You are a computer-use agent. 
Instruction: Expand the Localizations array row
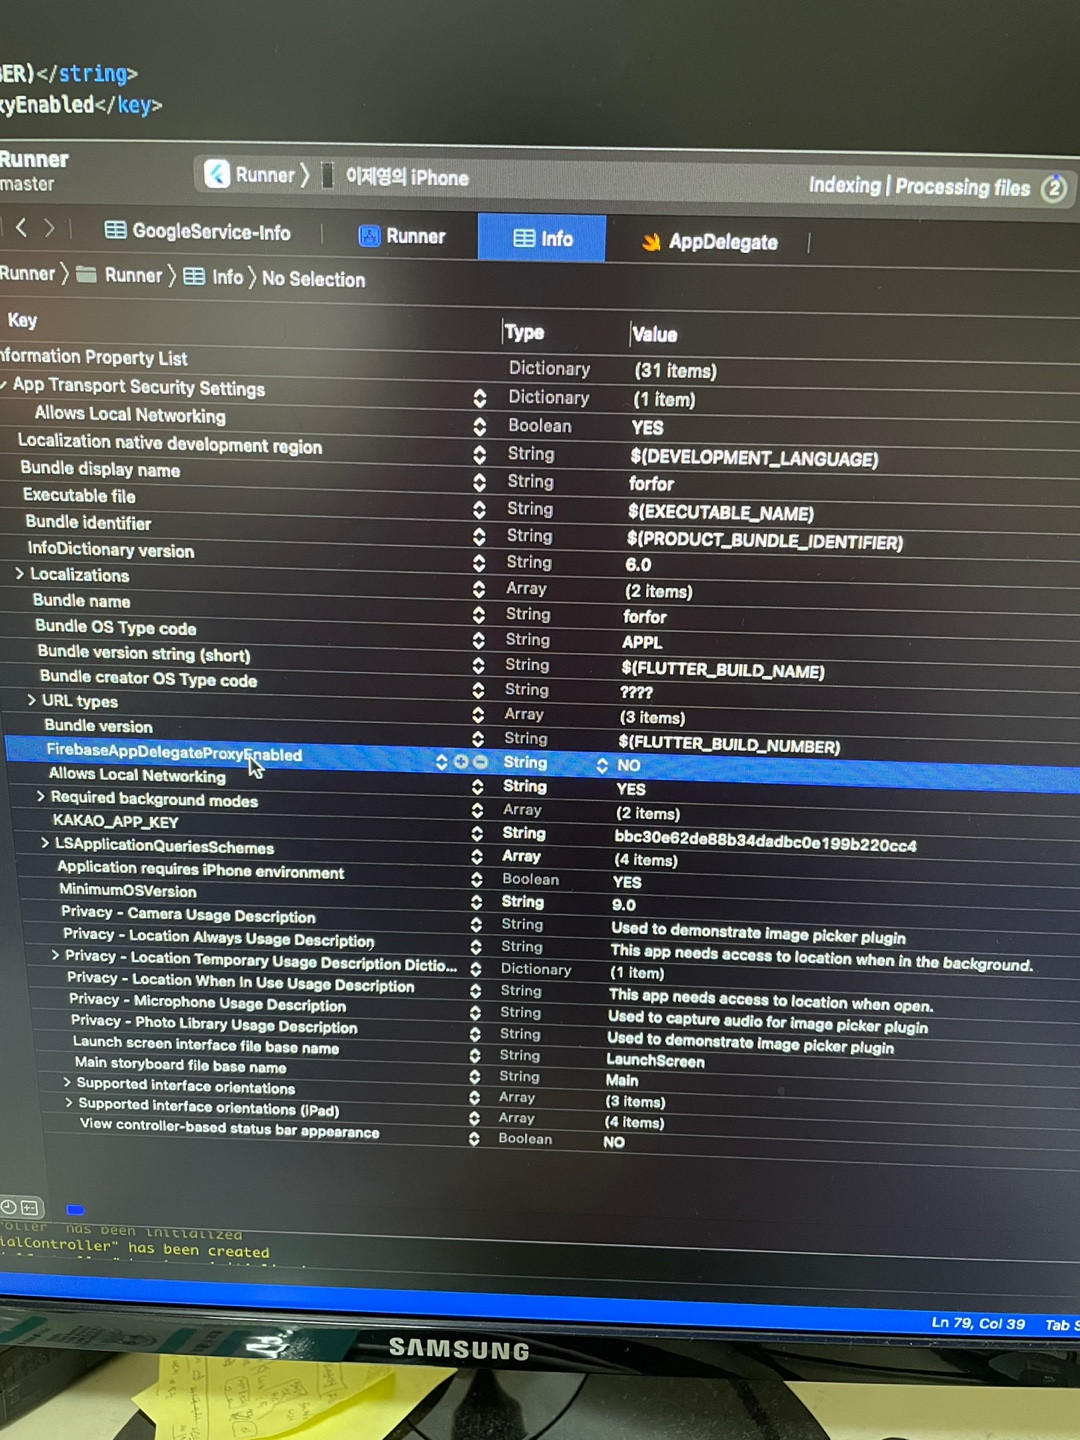click(19, 574)
